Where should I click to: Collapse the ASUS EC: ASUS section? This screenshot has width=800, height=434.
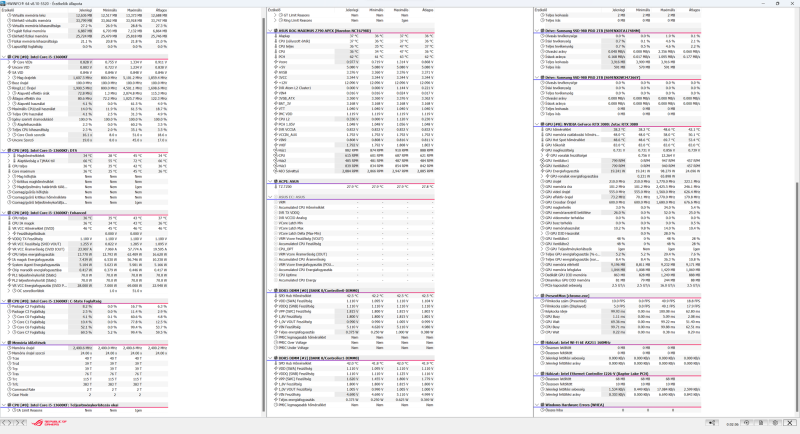(x=270, y=197)
